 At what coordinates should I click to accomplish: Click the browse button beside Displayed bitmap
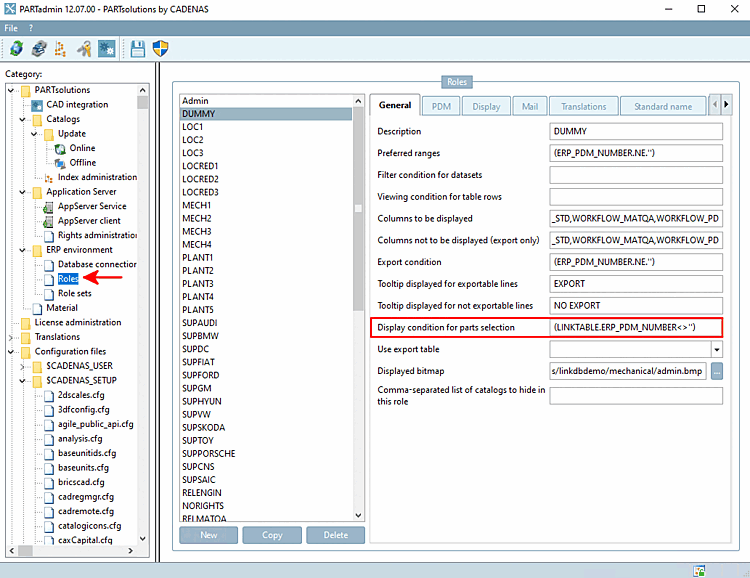(717, 371)
